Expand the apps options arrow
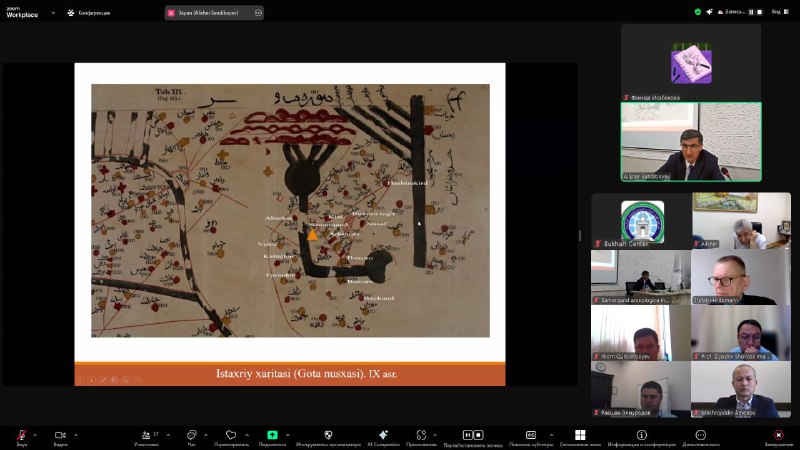Screen dimensions: 800x450 click(x=435, y=435)
